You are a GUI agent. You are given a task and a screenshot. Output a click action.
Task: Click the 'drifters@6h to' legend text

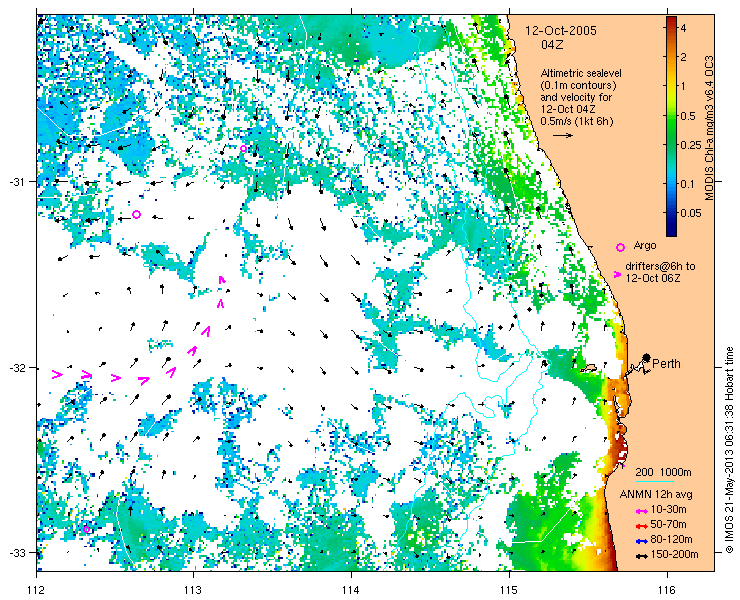660,267
